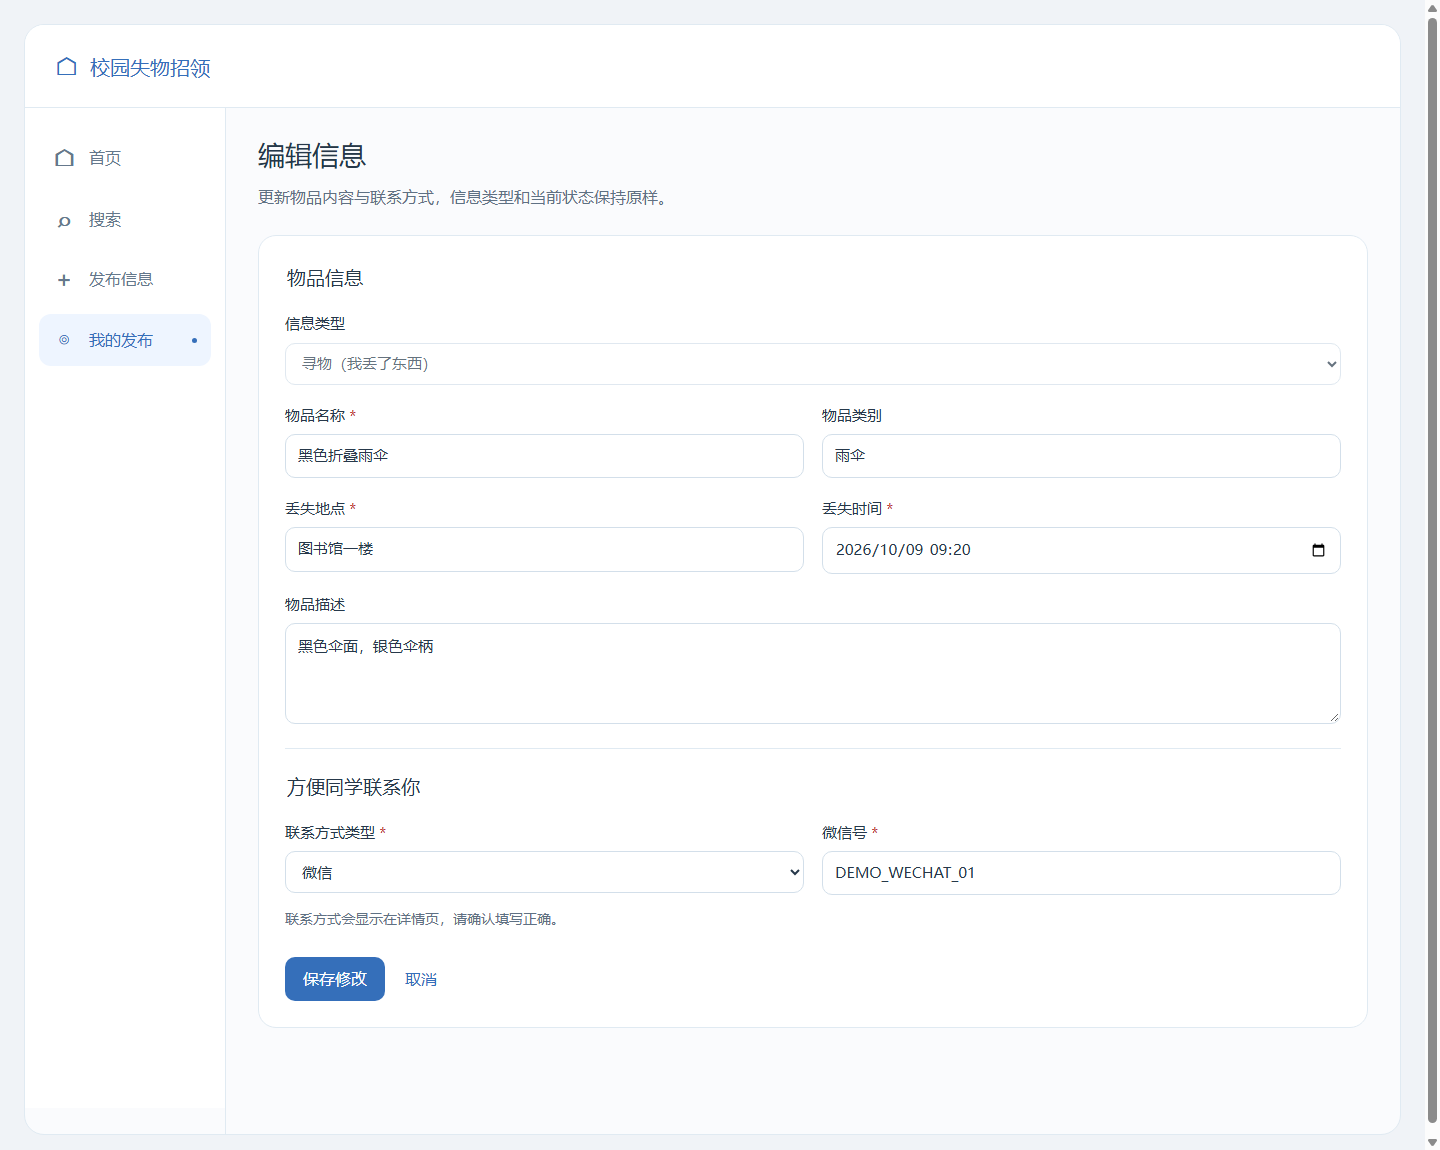
Task: Click the 微信号 label
Action: click(845, 833)
